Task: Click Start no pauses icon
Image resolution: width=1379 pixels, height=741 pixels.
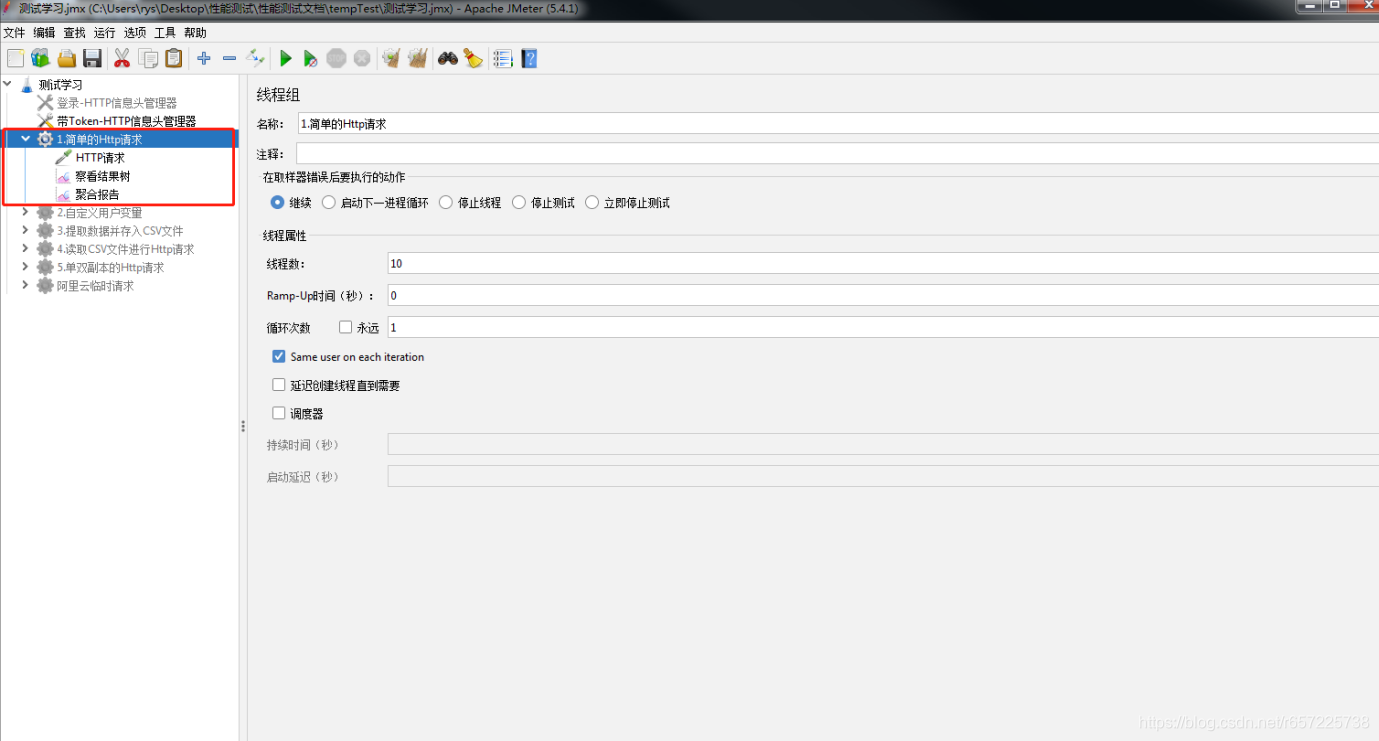Action: [311, 59]
